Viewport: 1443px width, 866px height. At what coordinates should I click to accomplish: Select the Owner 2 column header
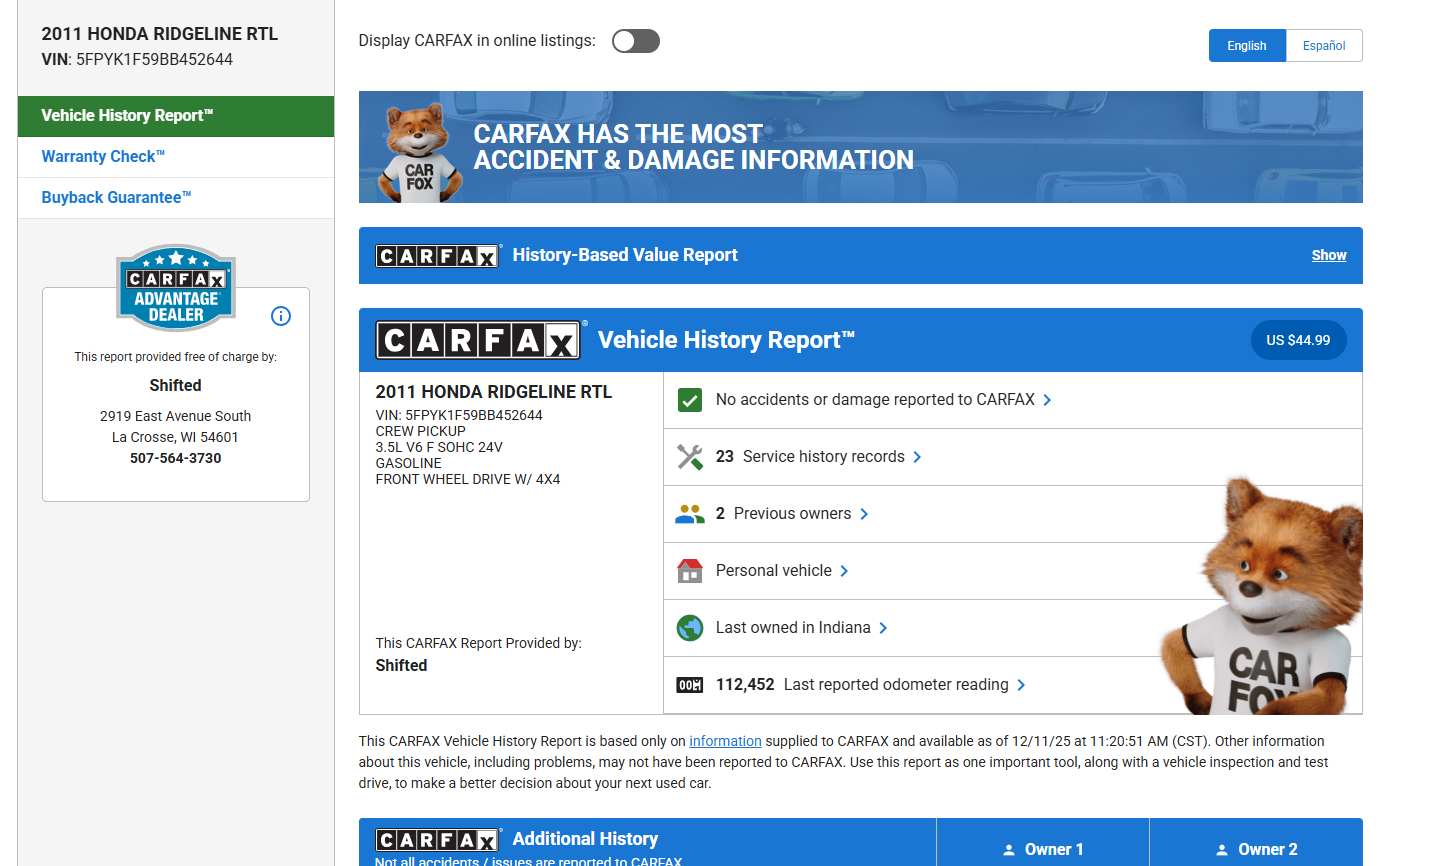1255,849
